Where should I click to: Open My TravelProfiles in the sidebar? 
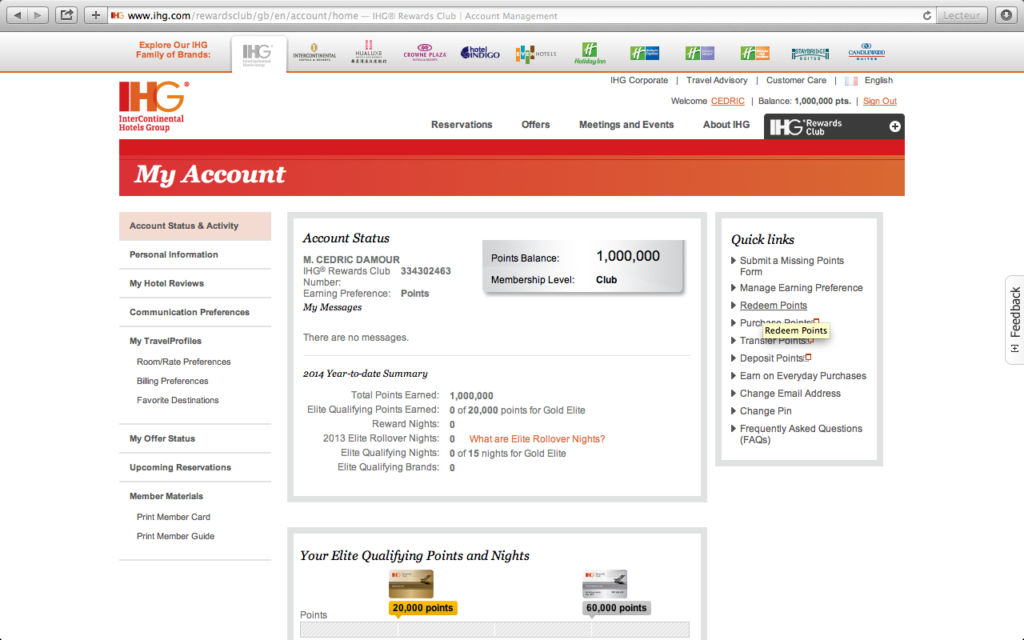pos(165,341)
